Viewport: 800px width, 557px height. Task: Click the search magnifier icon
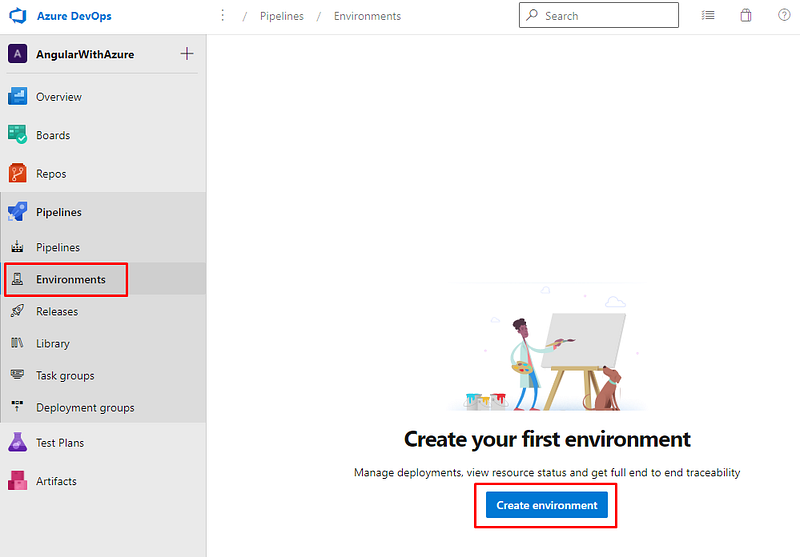coord(532,15)
